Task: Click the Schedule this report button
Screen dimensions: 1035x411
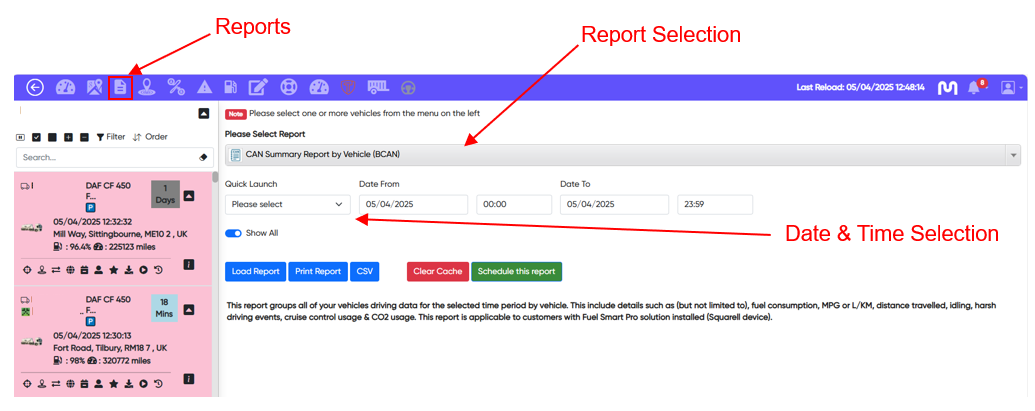Action: click(516, 271)
